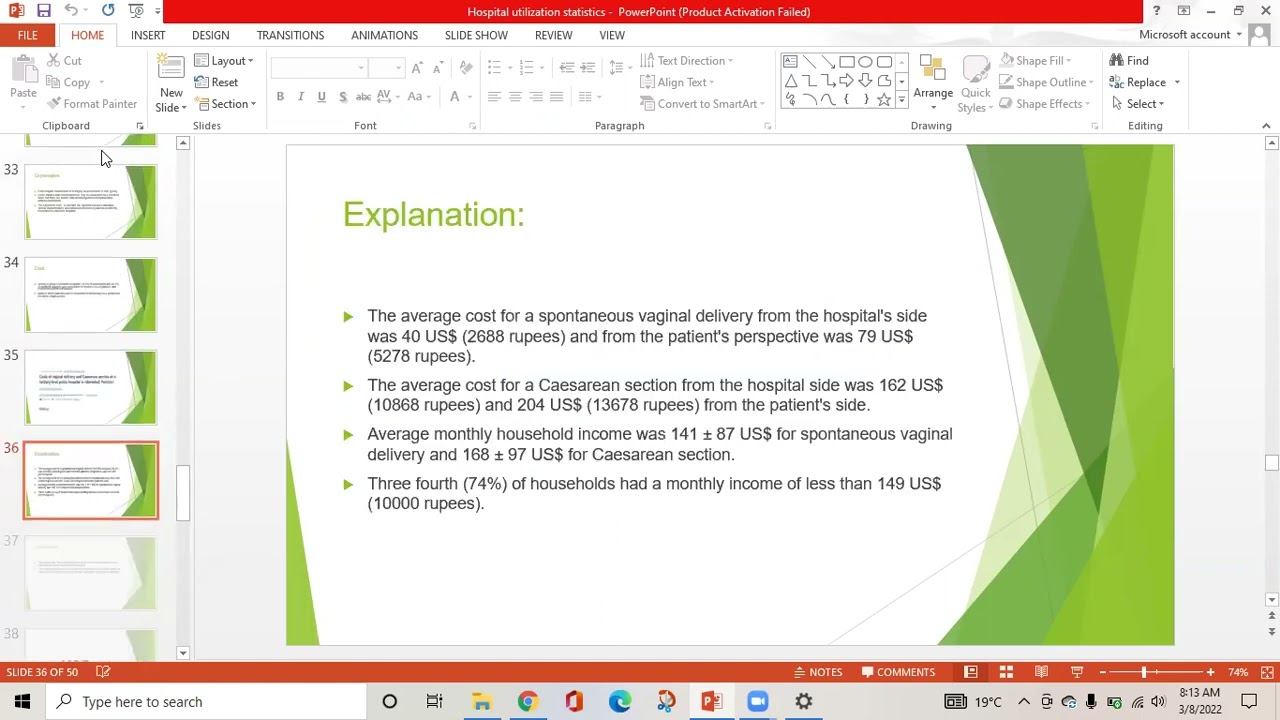Open PowerPoint Help question mark

1156,11
